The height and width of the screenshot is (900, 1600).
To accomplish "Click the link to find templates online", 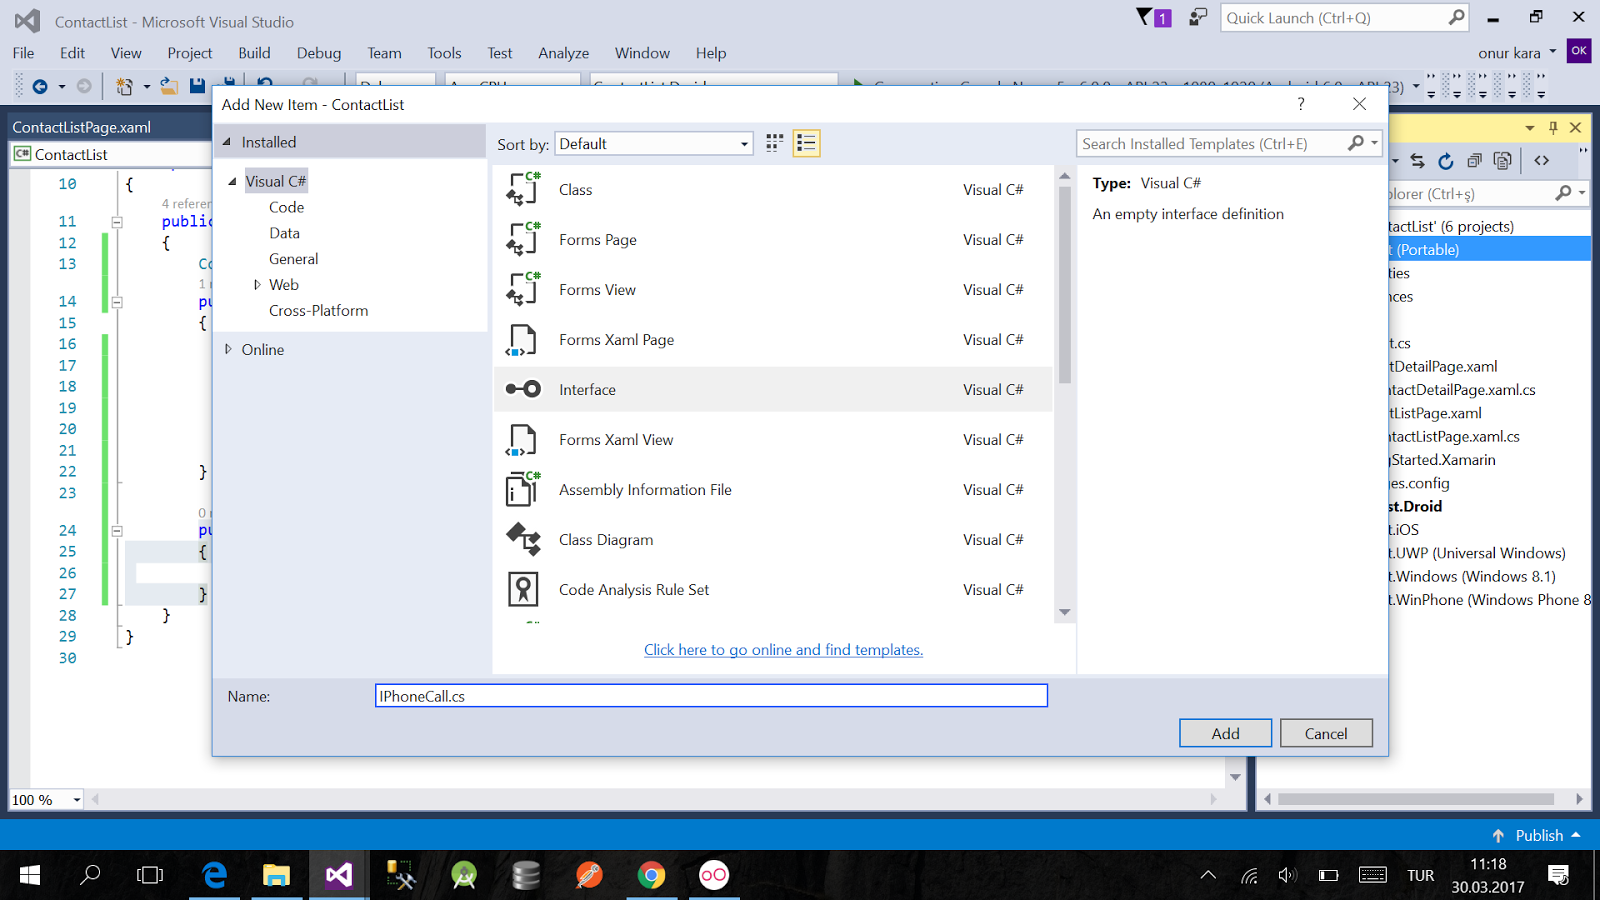I will point(783,649).
